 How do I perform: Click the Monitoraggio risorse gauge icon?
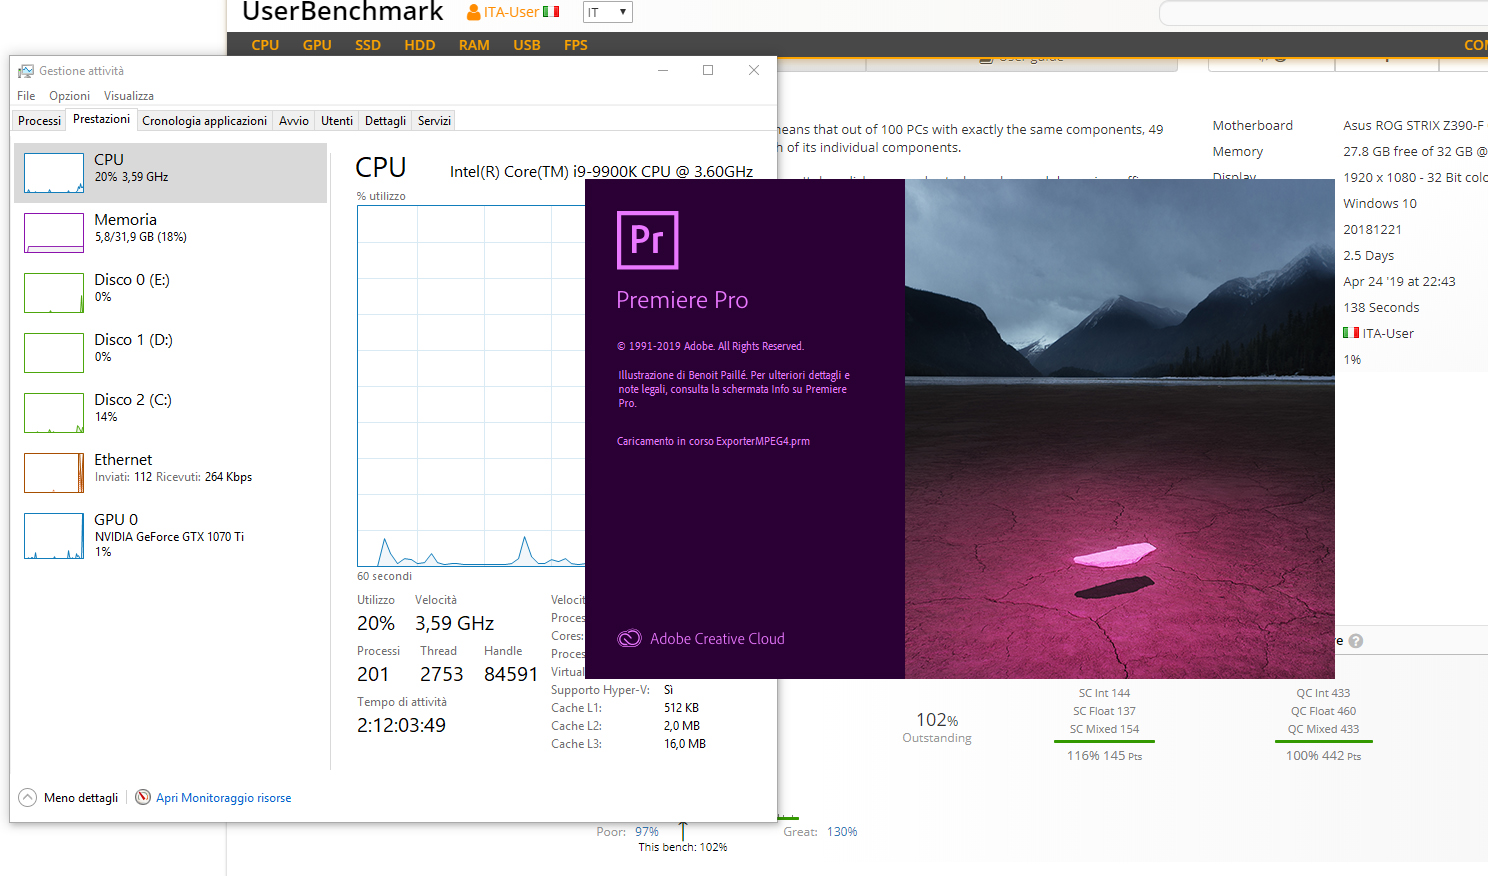pyautogui.click(x=143, y=797)
